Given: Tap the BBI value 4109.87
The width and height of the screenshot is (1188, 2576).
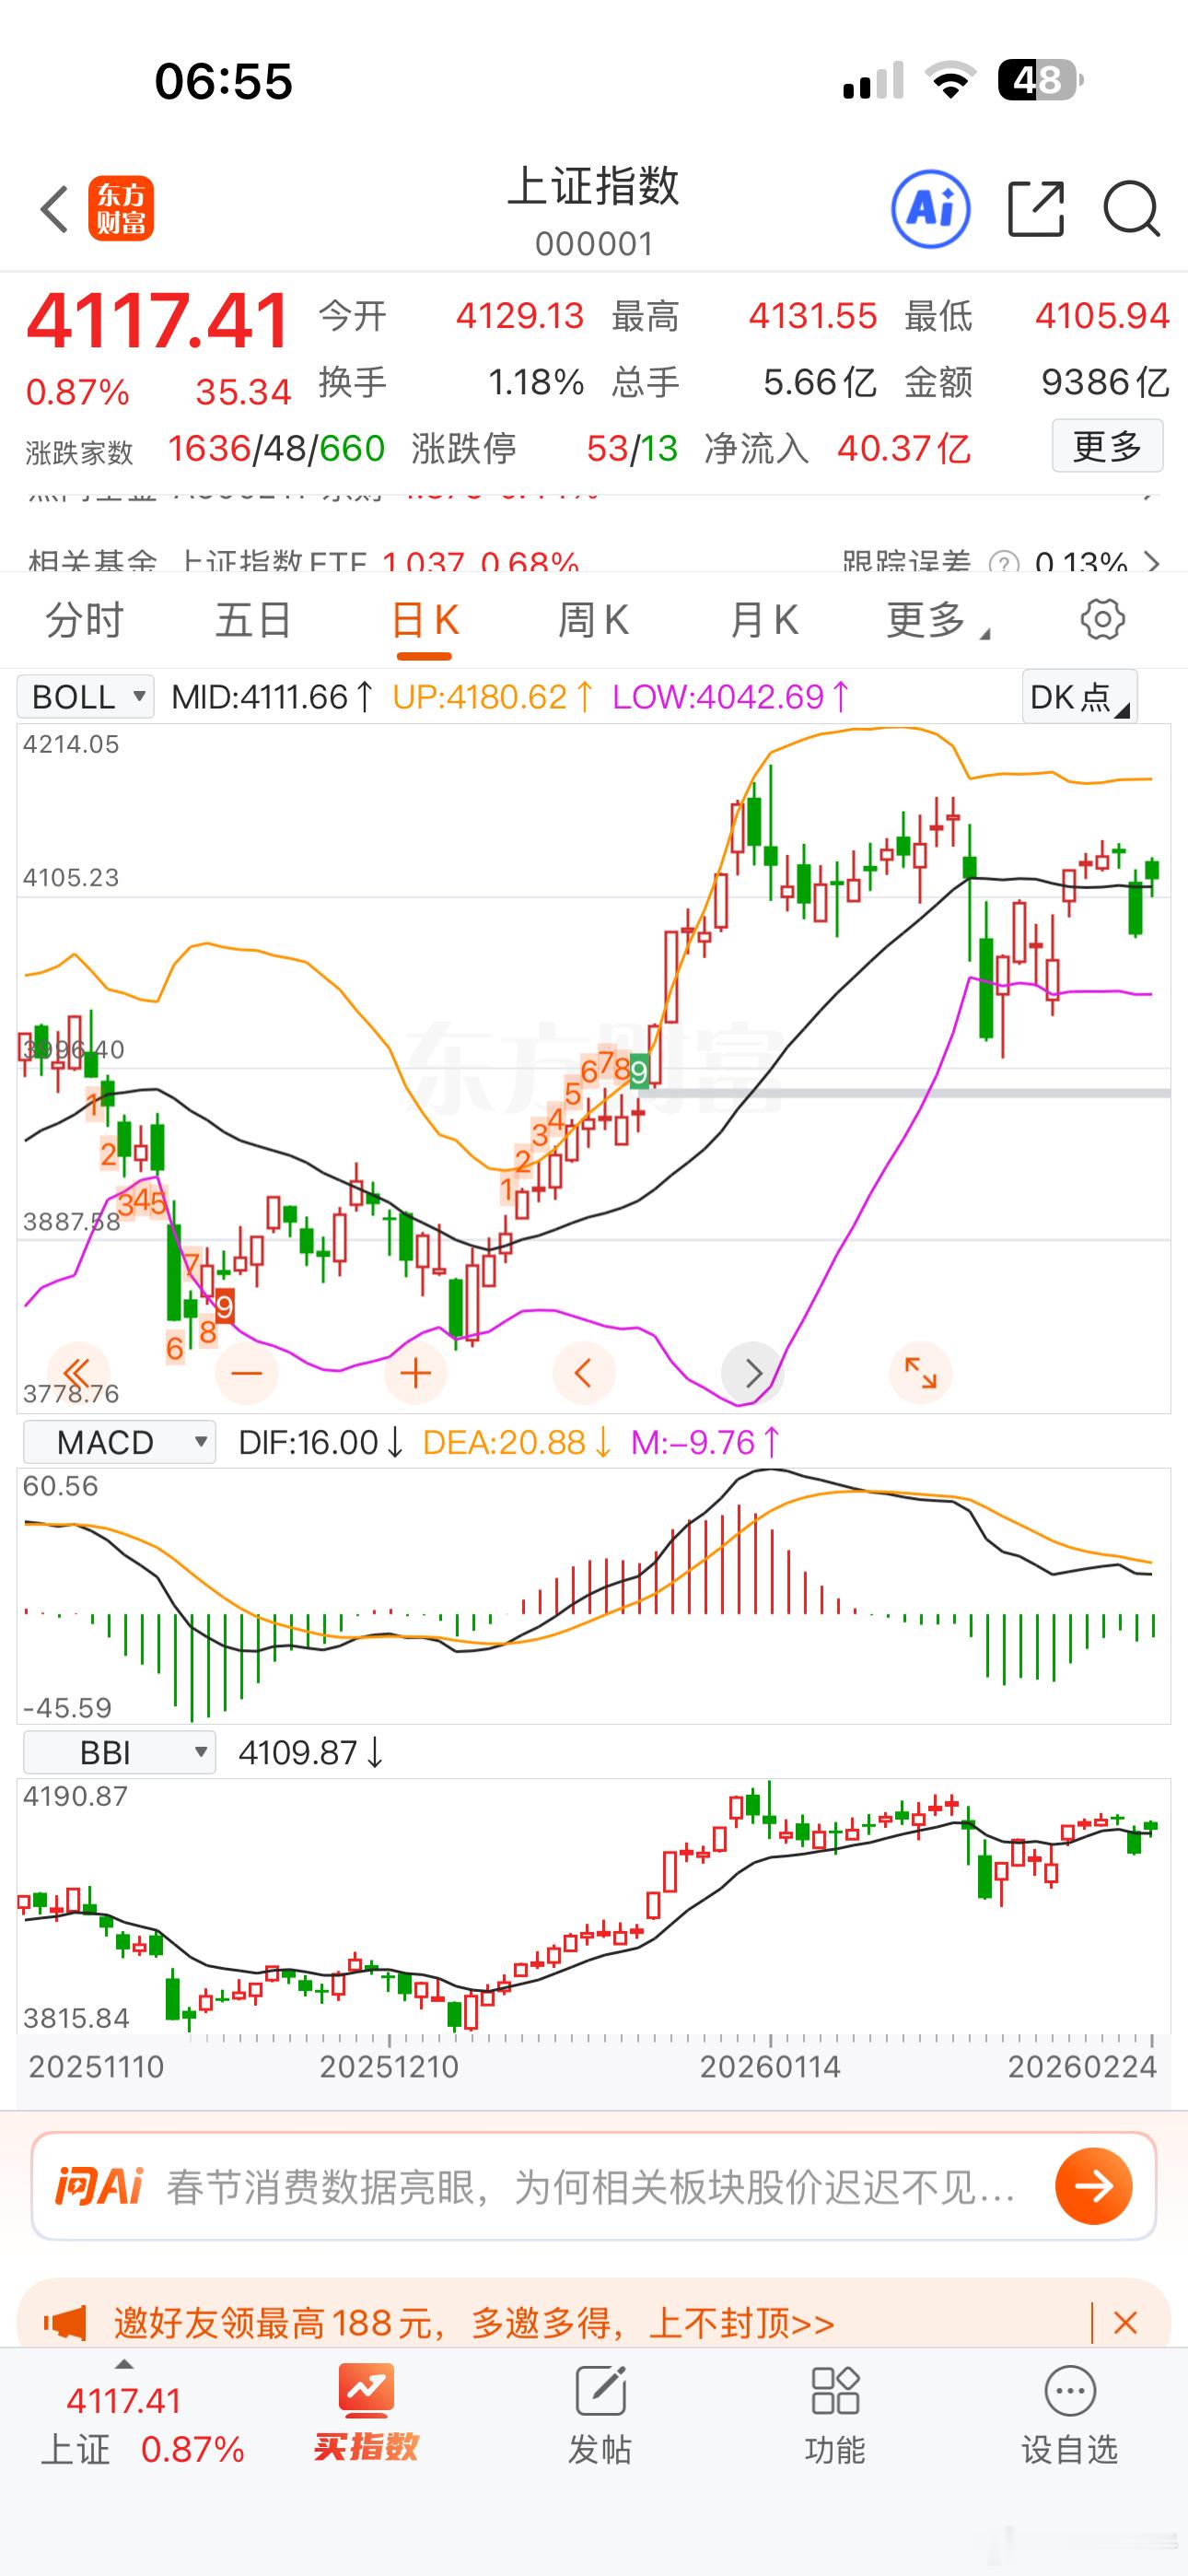Looking at the screenshot, I should click(x=310, y=1752).
